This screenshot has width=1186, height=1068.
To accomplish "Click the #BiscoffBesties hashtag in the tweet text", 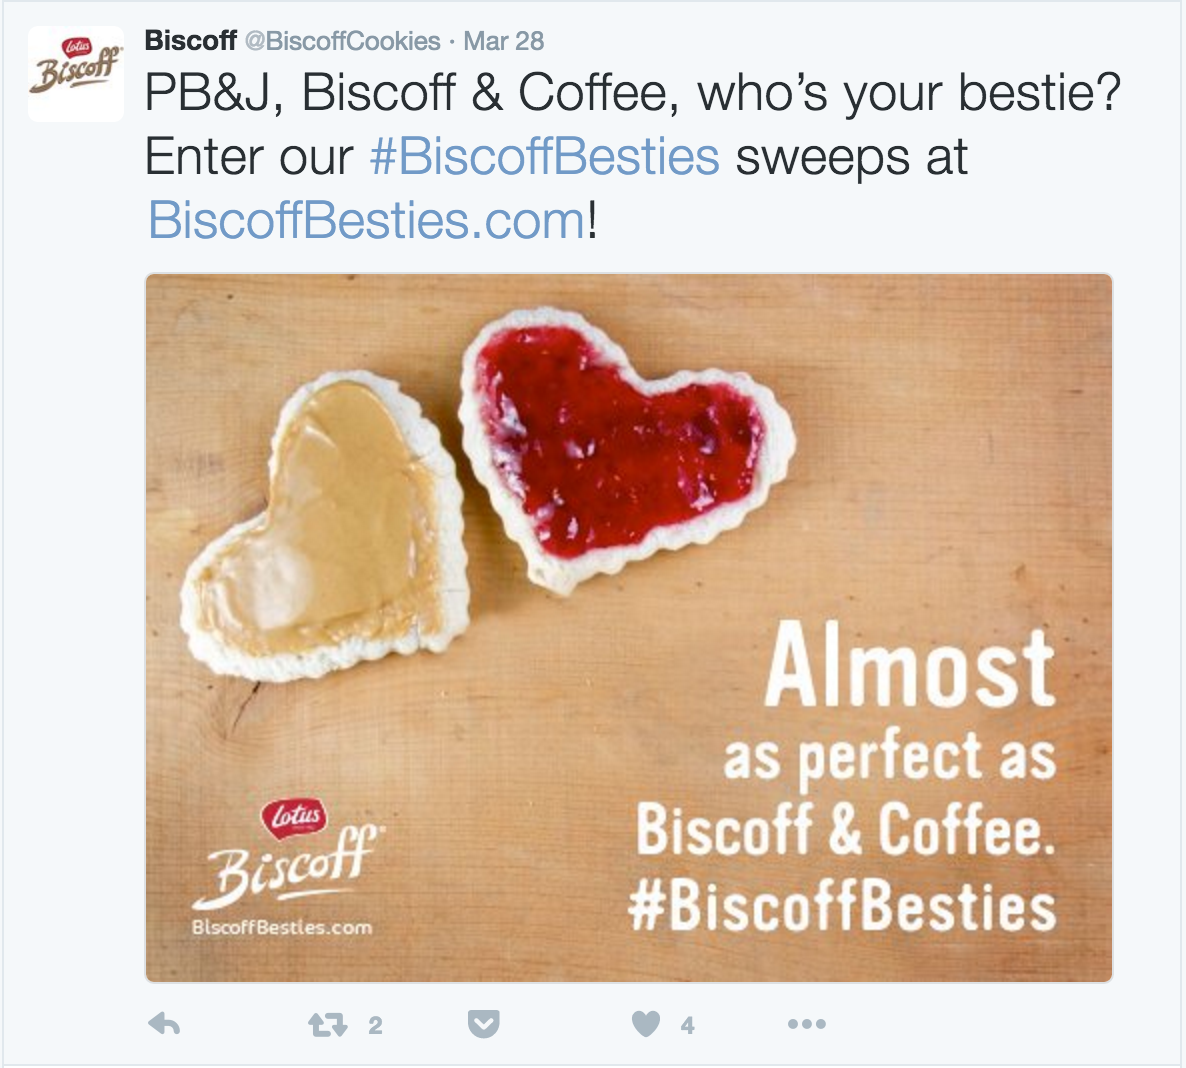I will click(544, 157).
